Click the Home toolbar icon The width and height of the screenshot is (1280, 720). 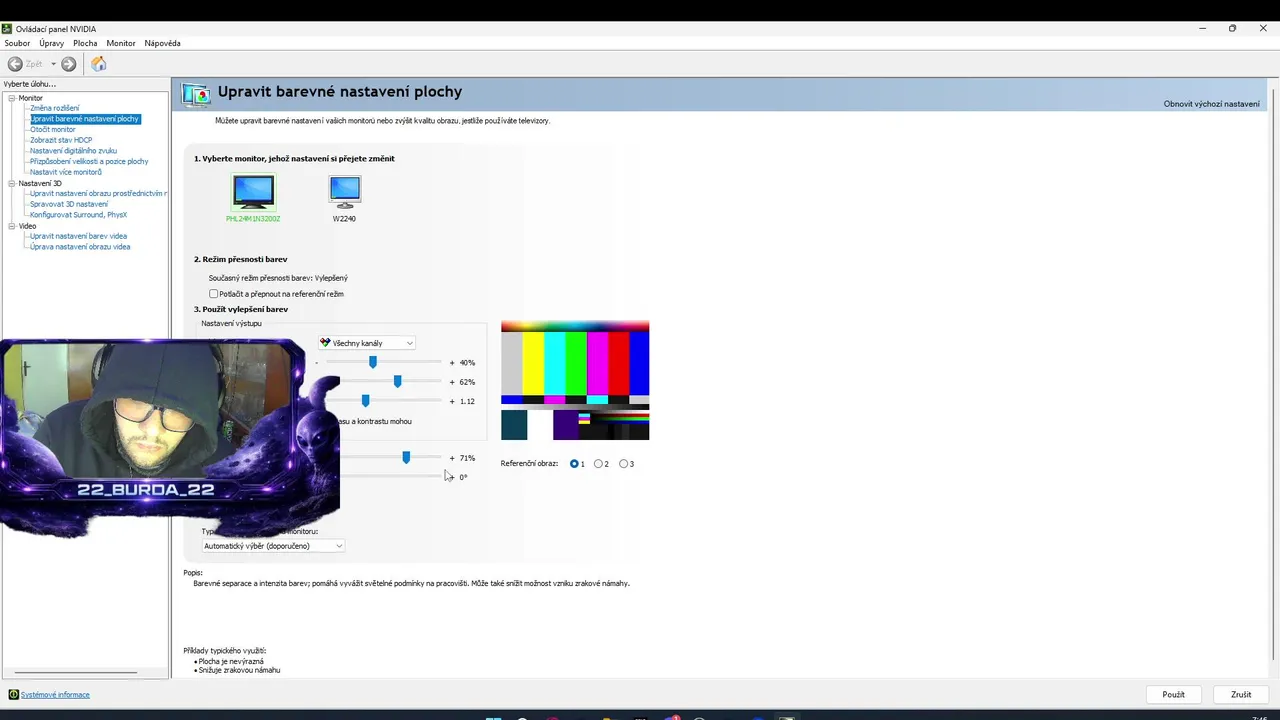(98, 64)
